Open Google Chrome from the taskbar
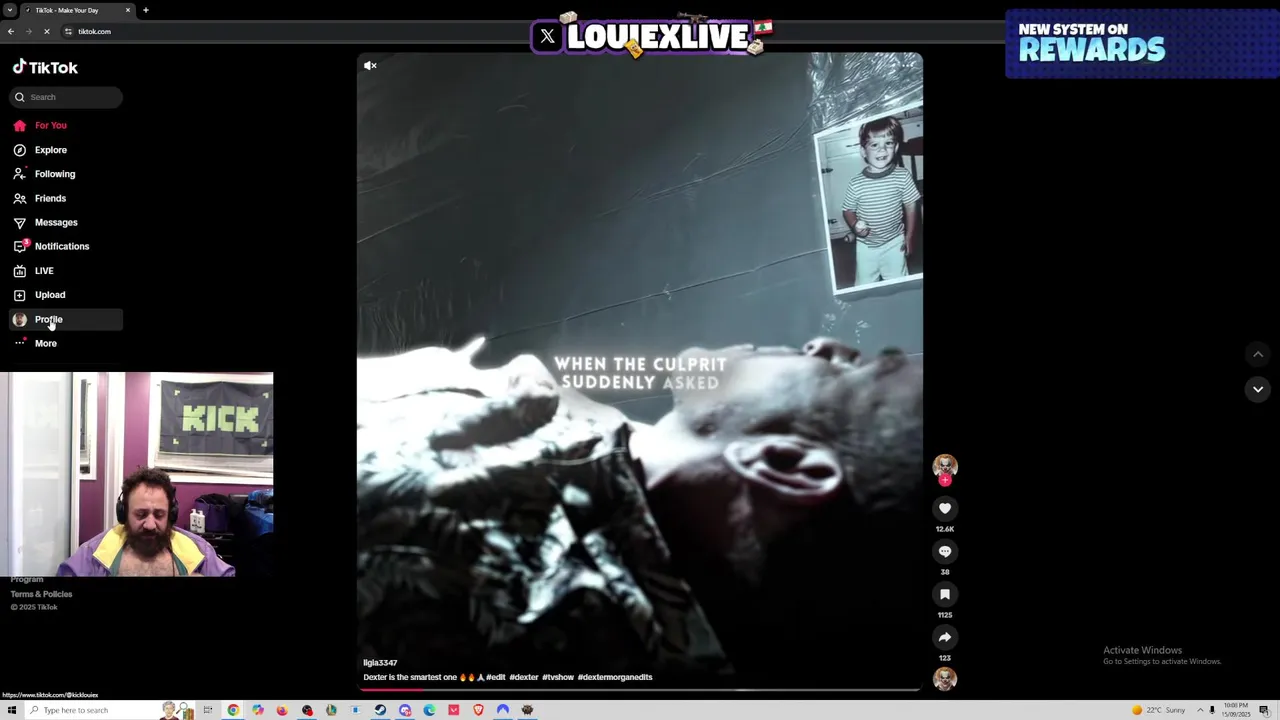 233,710
